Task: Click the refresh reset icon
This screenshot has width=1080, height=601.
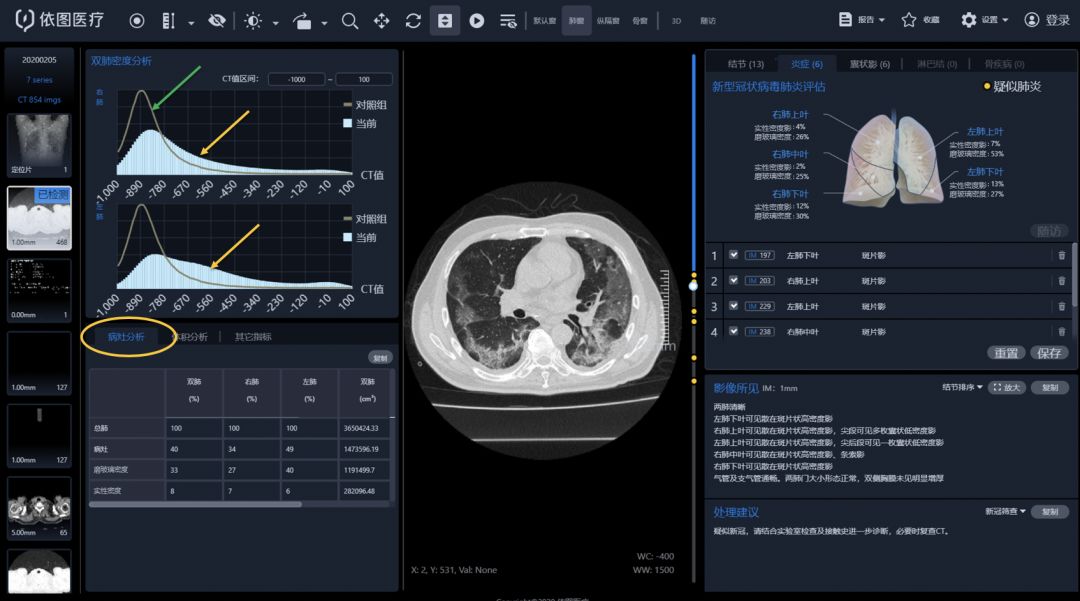Action: click(413, 21)
